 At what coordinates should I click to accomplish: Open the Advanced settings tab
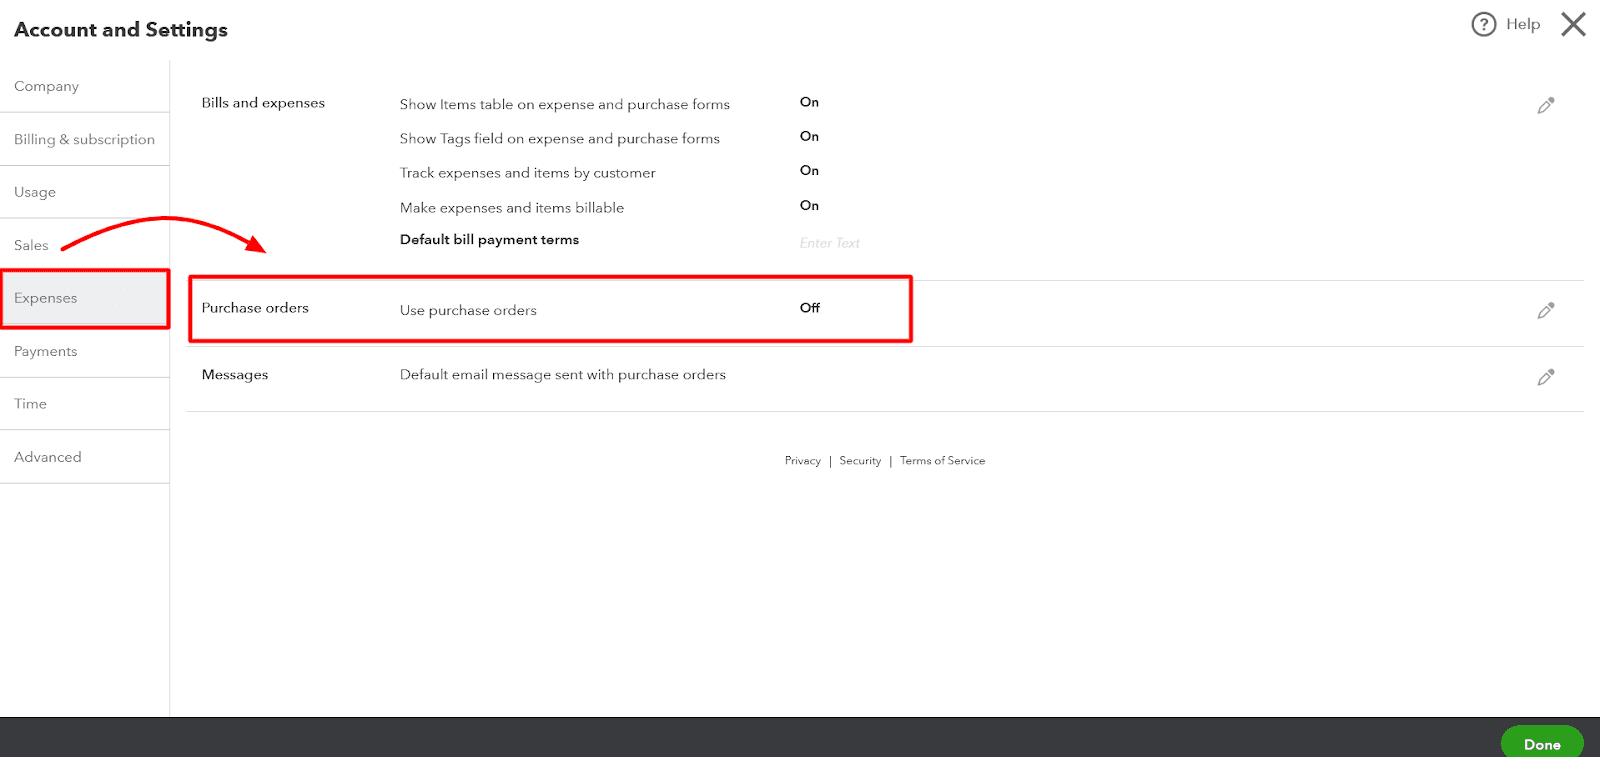[85, 457]
